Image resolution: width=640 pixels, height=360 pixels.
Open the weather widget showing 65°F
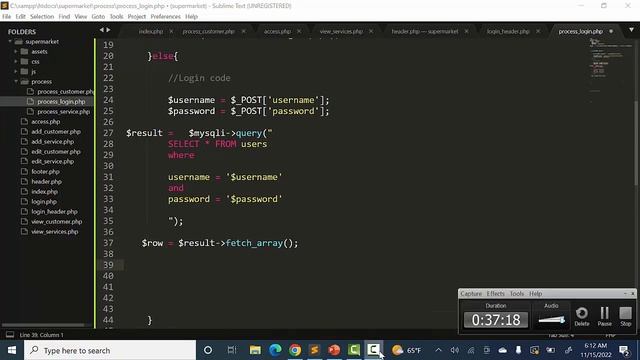pos(406,350)
